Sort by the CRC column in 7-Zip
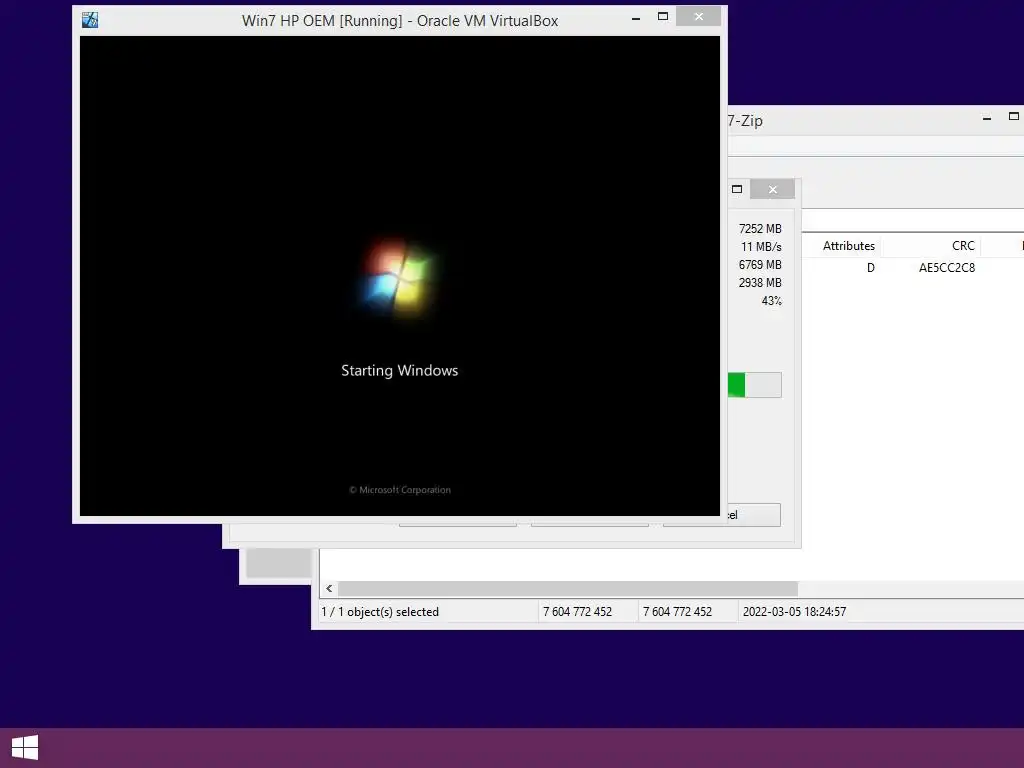This screenshot has height=768, width=1024. (x=963, y=246)
